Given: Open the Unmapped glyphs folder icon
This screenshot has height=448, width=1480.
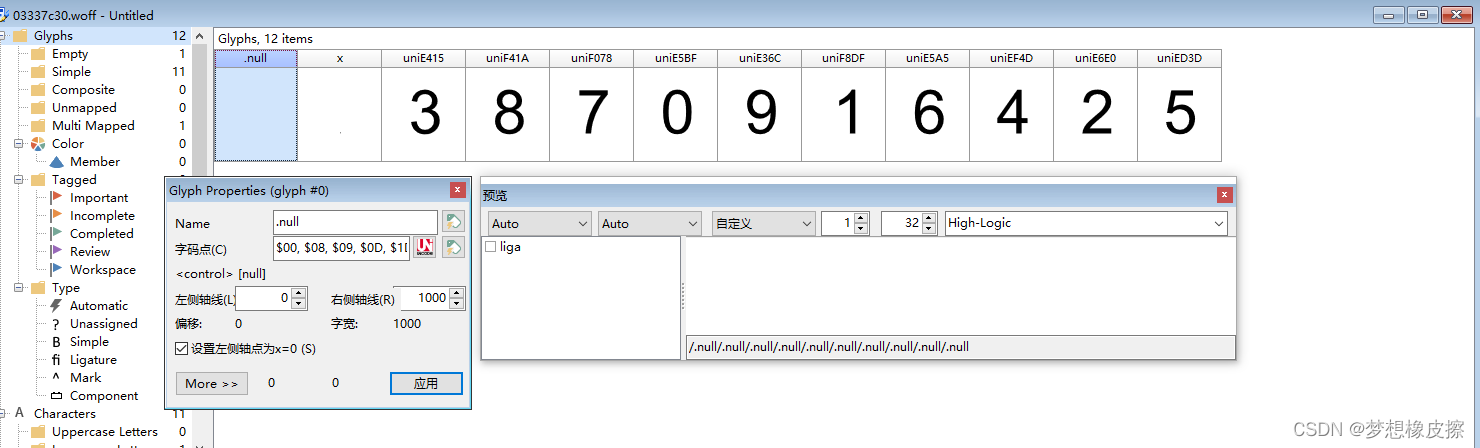Looking at the screenshot, I should (38, 108).
